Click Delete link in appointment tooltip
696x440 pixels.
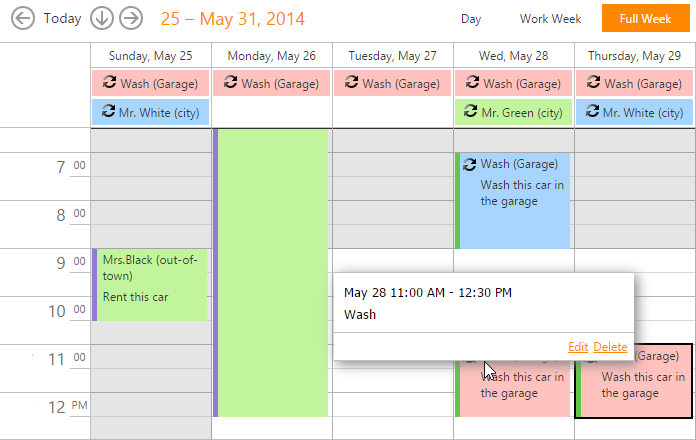click(610, 347)
